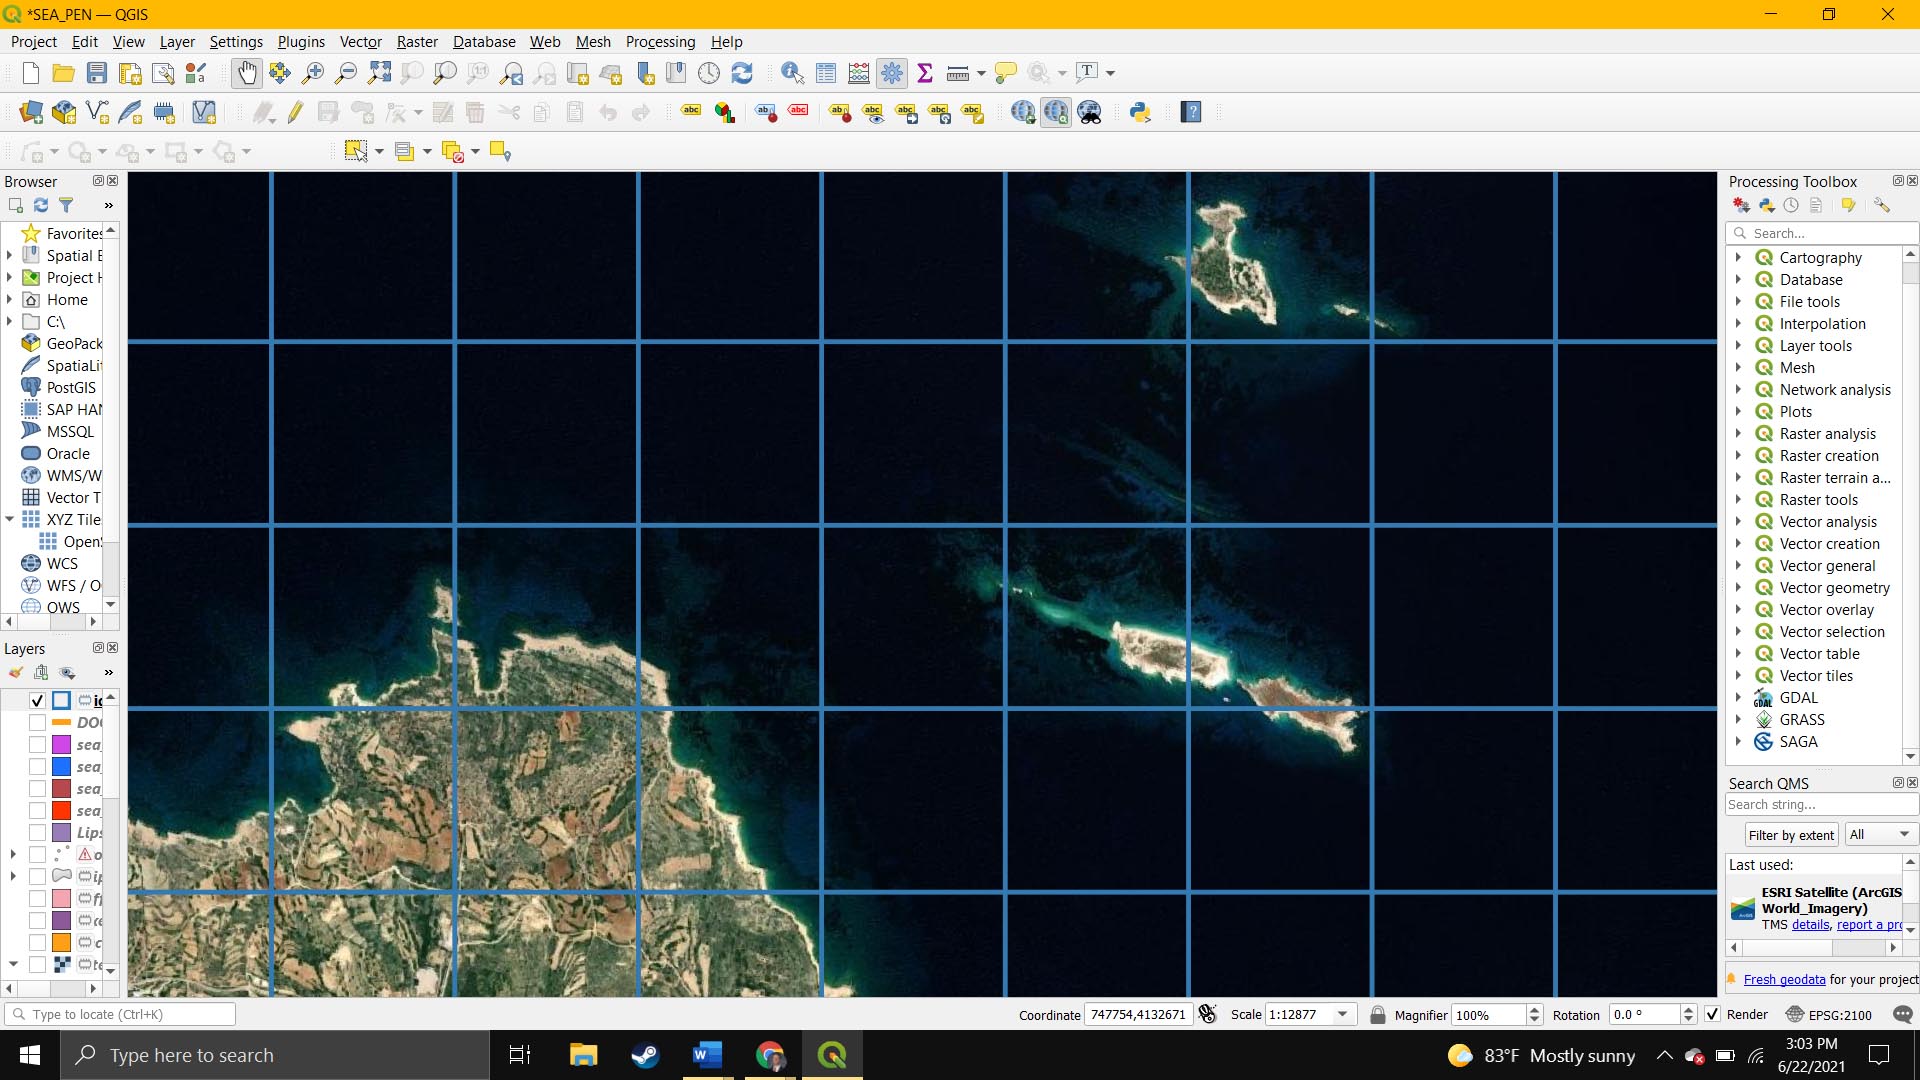Click Save Project floppy disk icon
1920x1080 pixels.
[x=97, y=73]
